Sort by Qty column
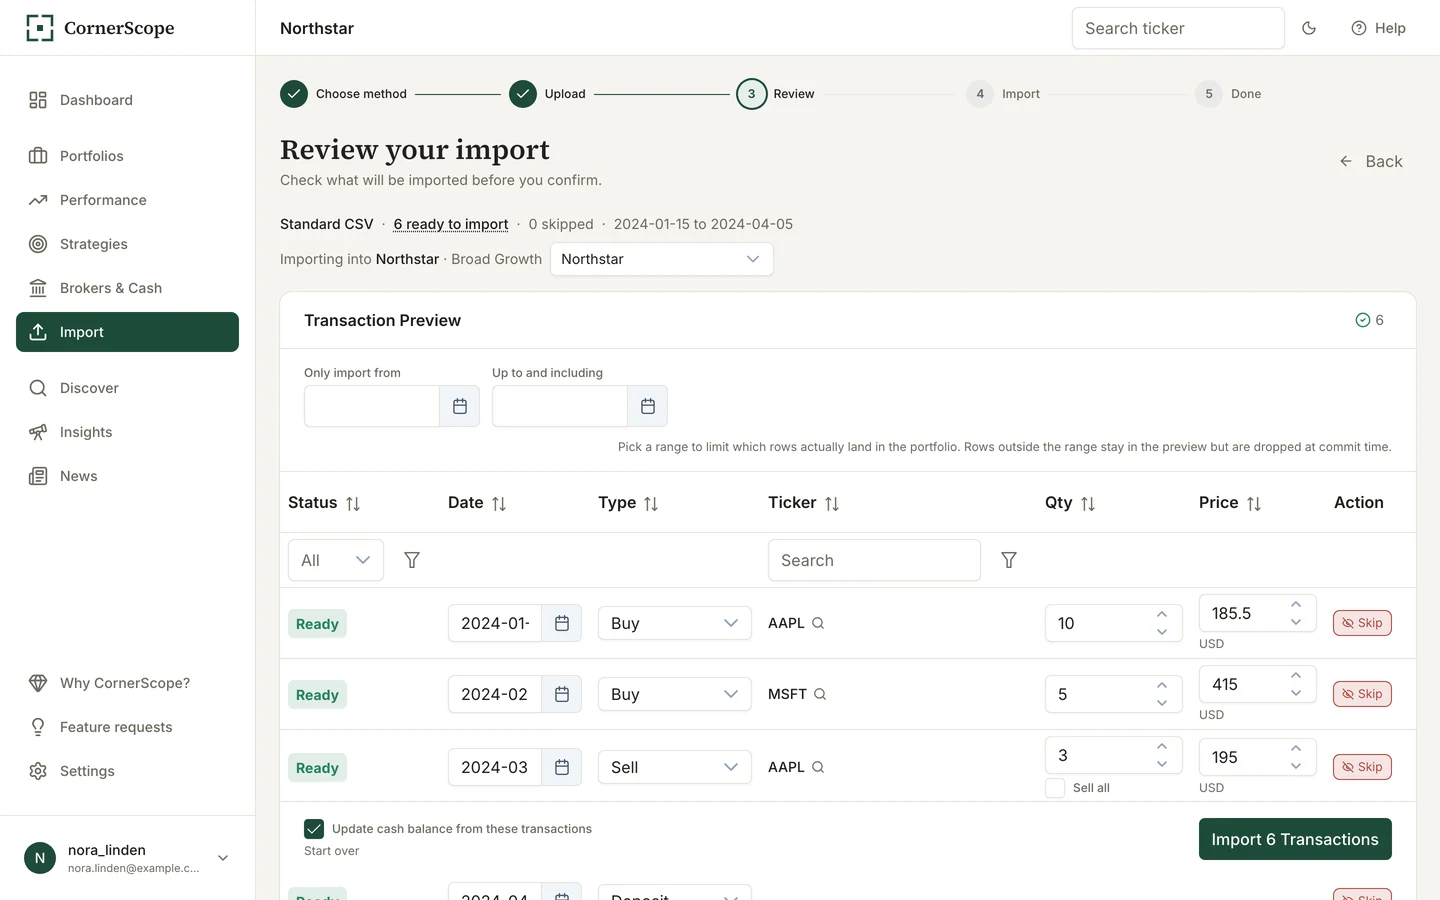The height and width of the screenshot is (900, 1440). tap(1088, 504)
